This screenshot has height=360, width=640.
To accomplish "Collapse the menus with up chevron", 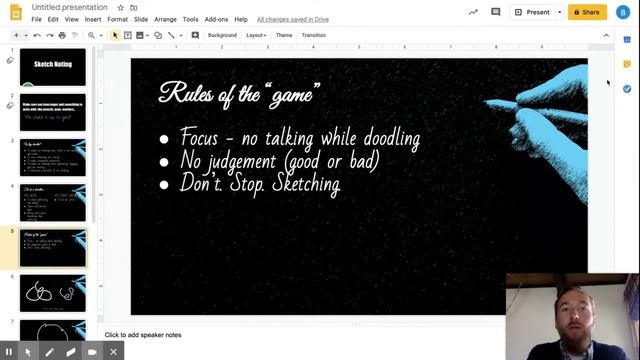I will pyautogui.click(x=606, y=36).
